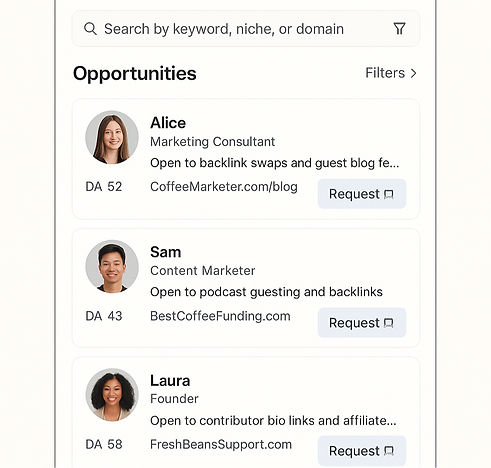Open the funnel filter icon
The width and height of the screenshot is (491, 468).
click(x=399, y=29)
